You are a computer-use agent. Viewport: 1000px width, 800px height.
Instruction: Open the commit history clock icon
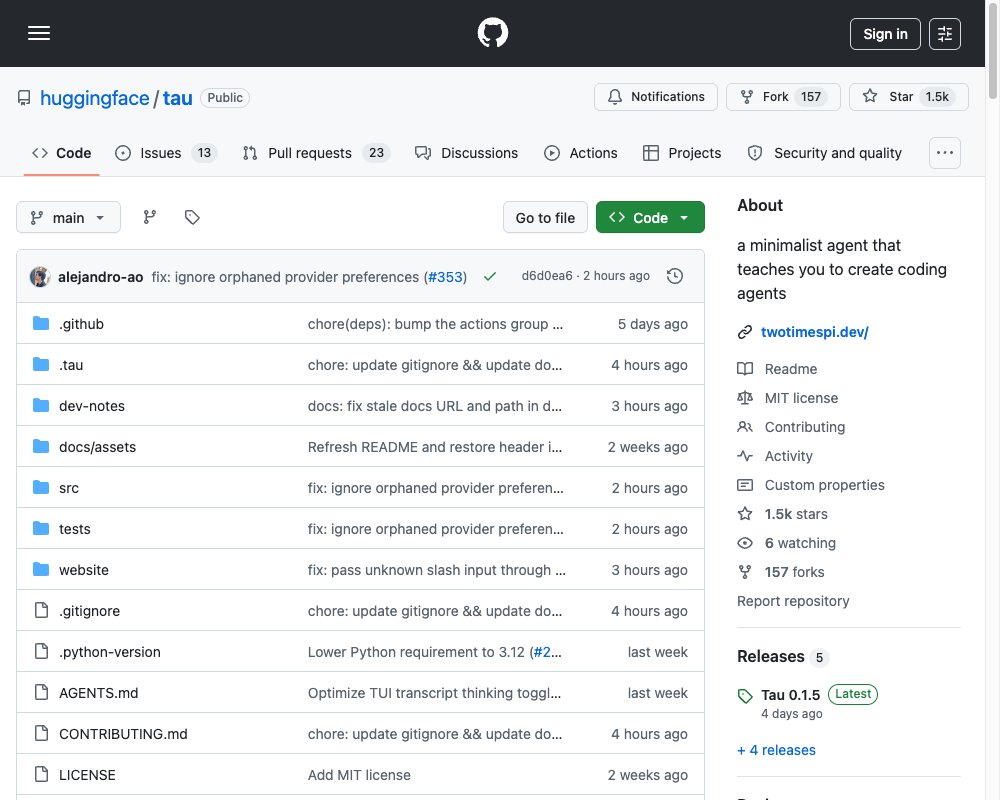[675, 276]
